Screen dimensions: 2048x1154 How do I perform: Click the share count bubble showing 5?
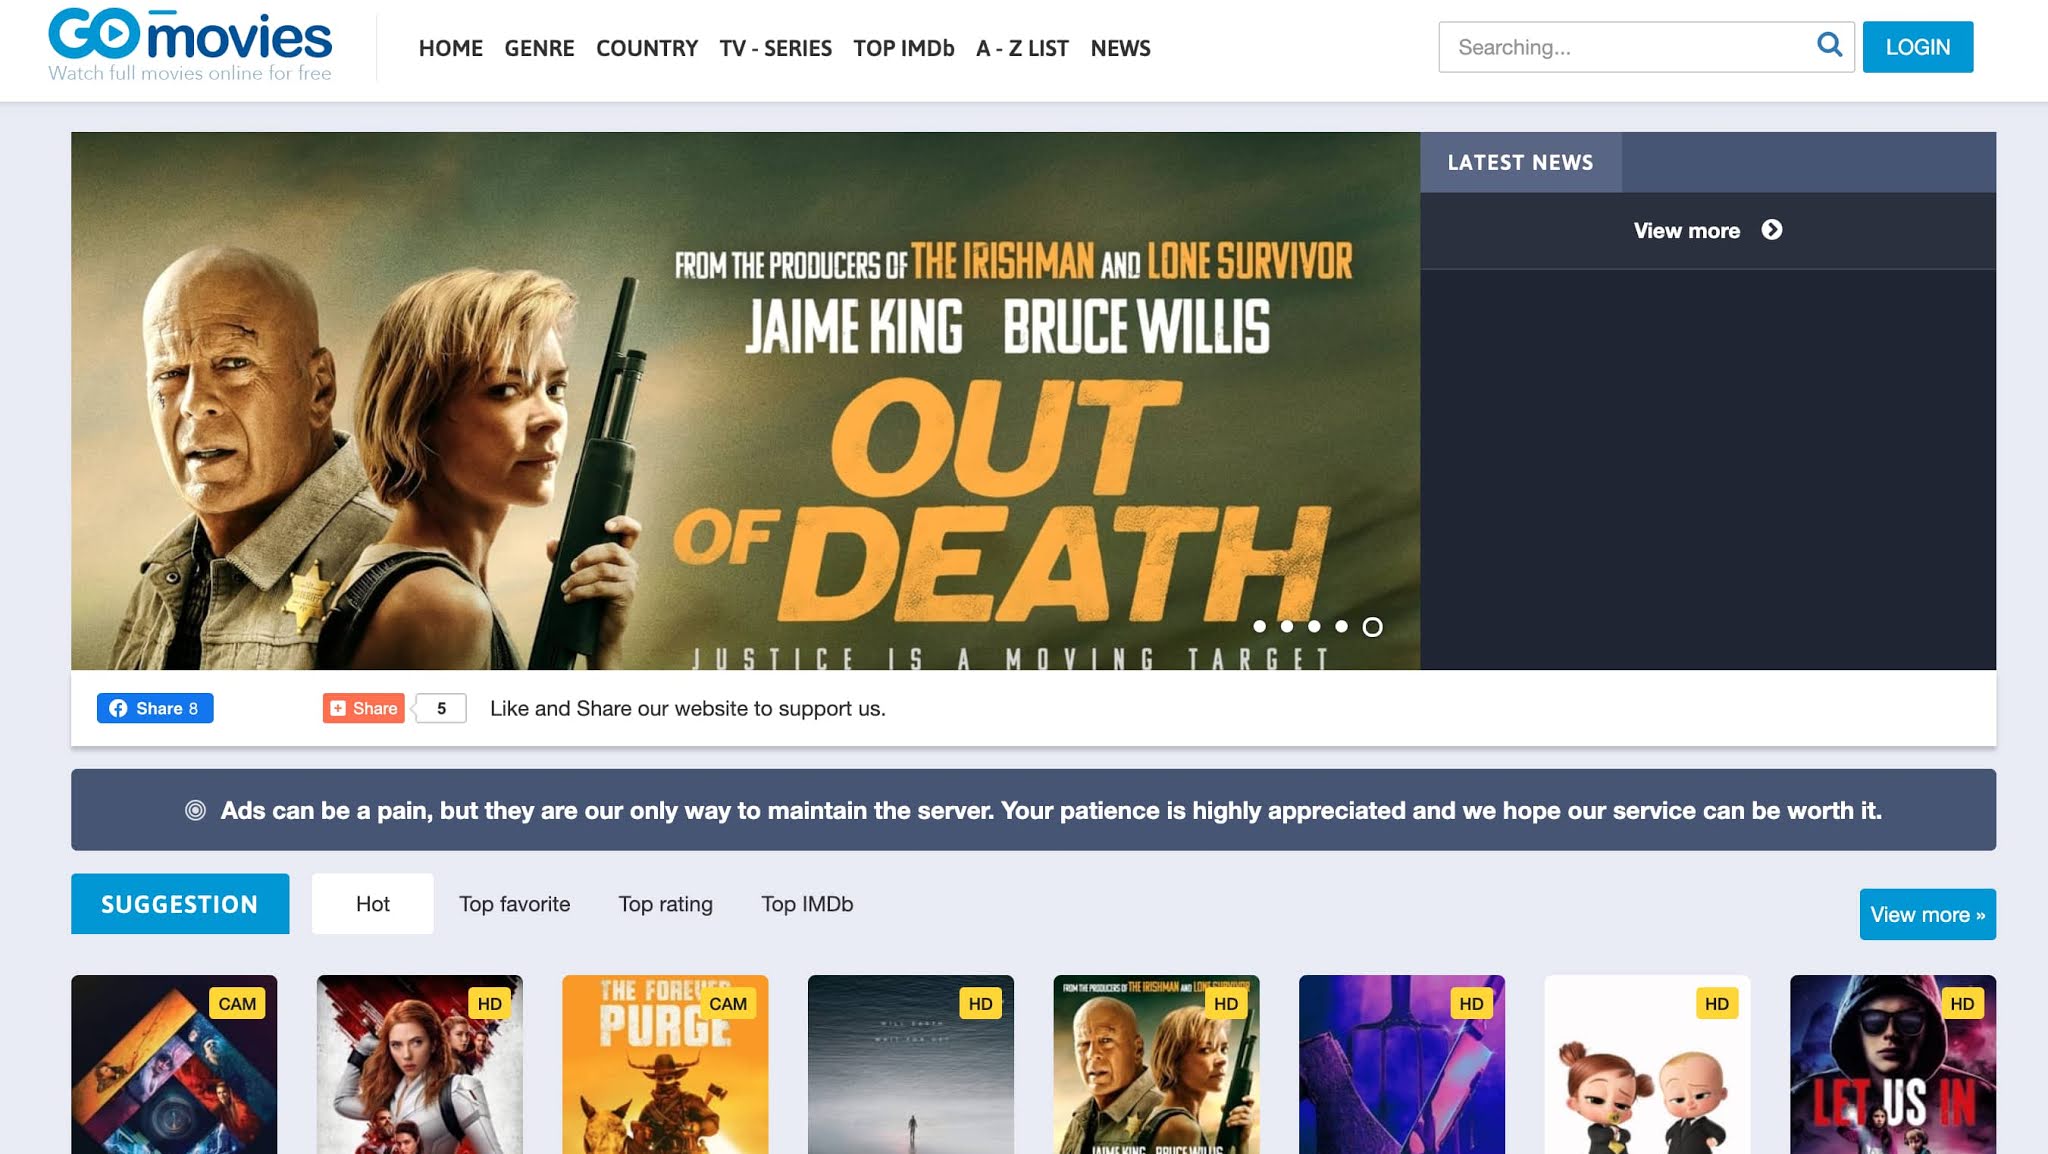point(441,708)
